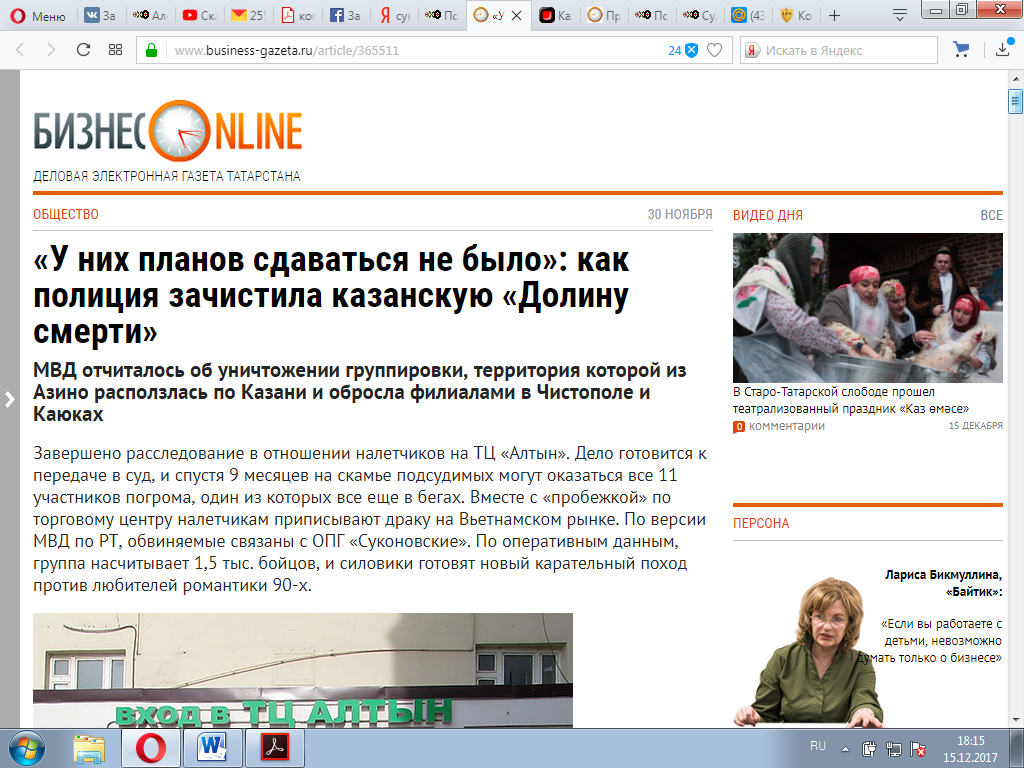
Task: Click the ОБЩЕСТВО section link
Action: [66, 215]
